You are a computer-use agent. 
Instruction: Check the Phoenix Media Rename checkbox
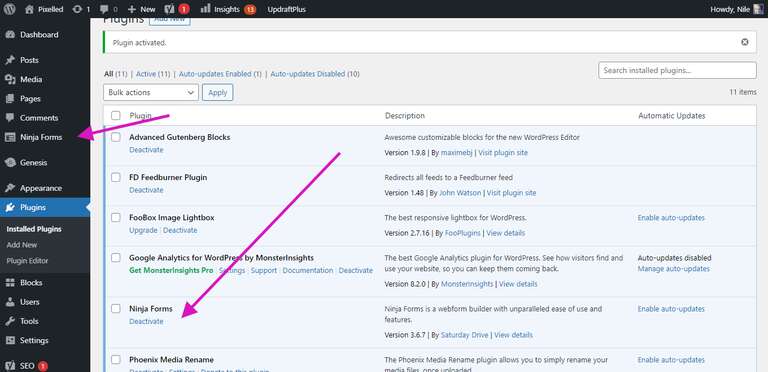point(116,359)
